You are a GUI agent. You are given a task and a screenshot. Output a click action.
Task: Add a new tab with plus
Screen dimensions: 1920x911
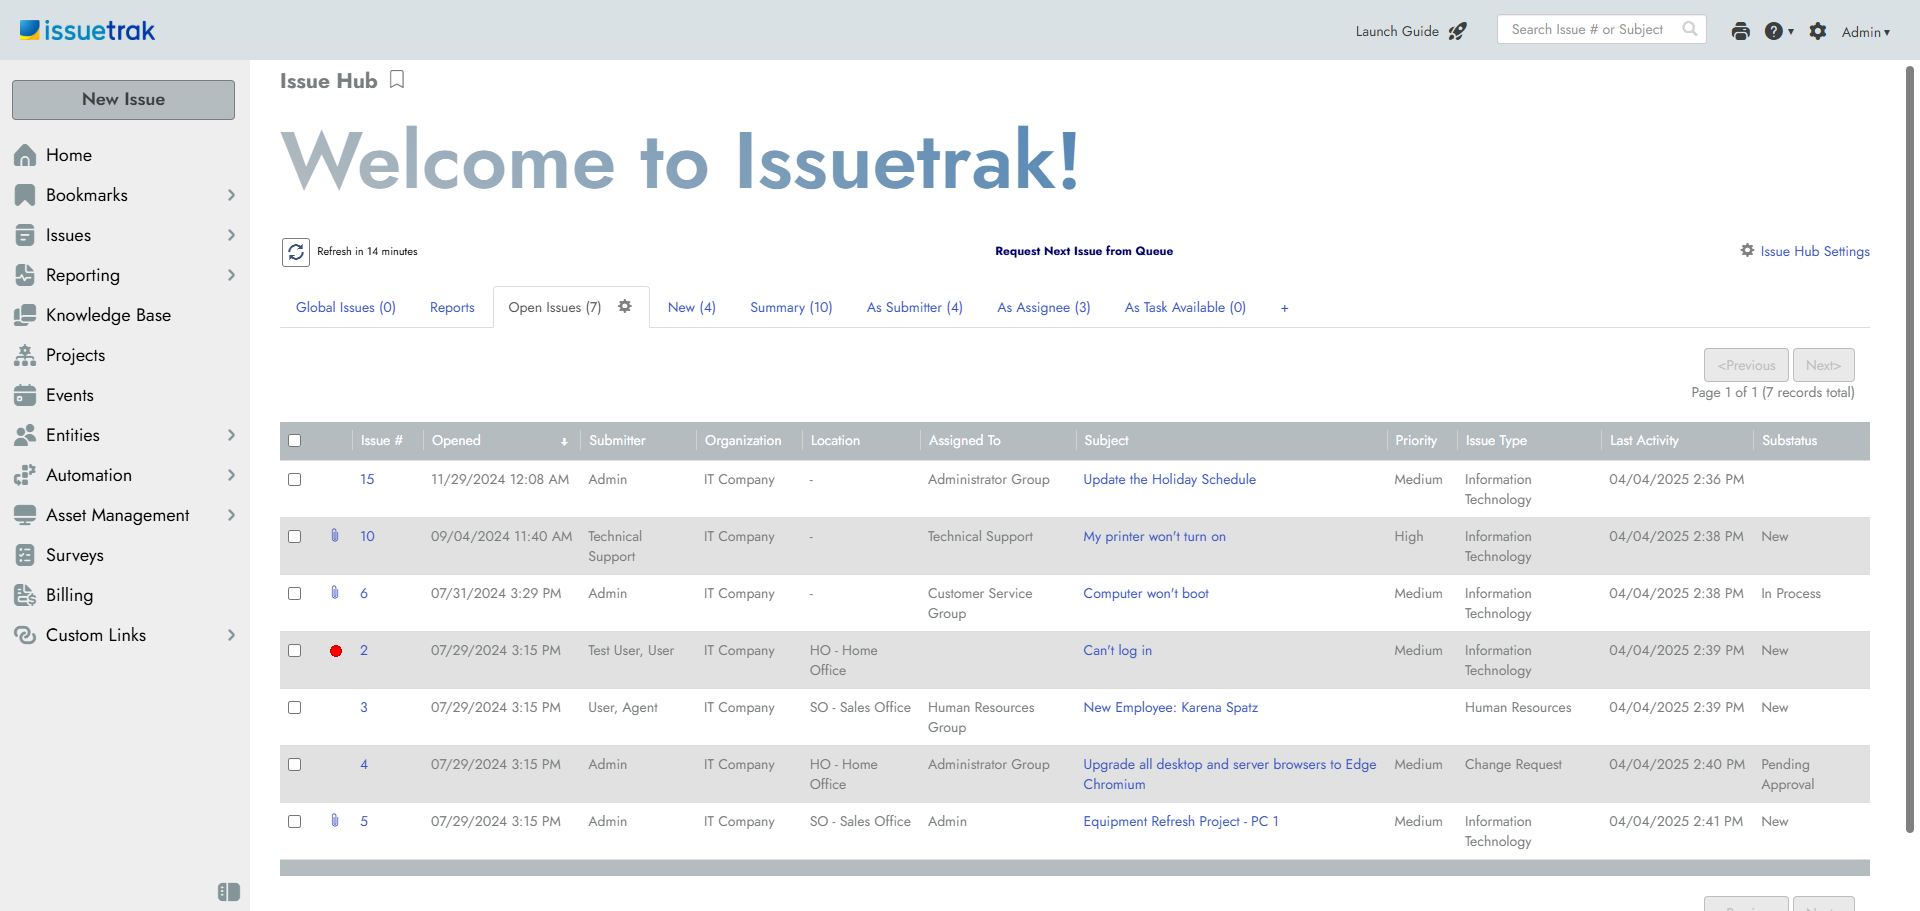pos(1285,308)
